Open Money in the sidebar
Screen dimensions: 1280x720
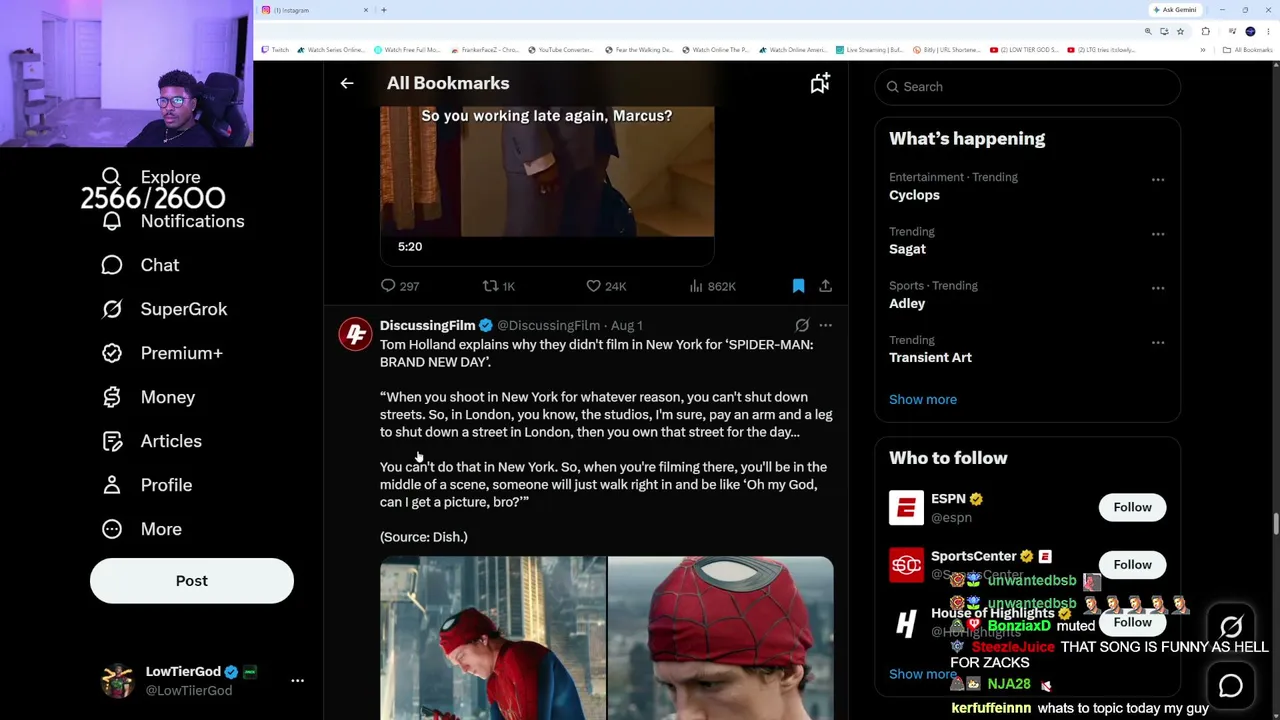coord(148,397)
